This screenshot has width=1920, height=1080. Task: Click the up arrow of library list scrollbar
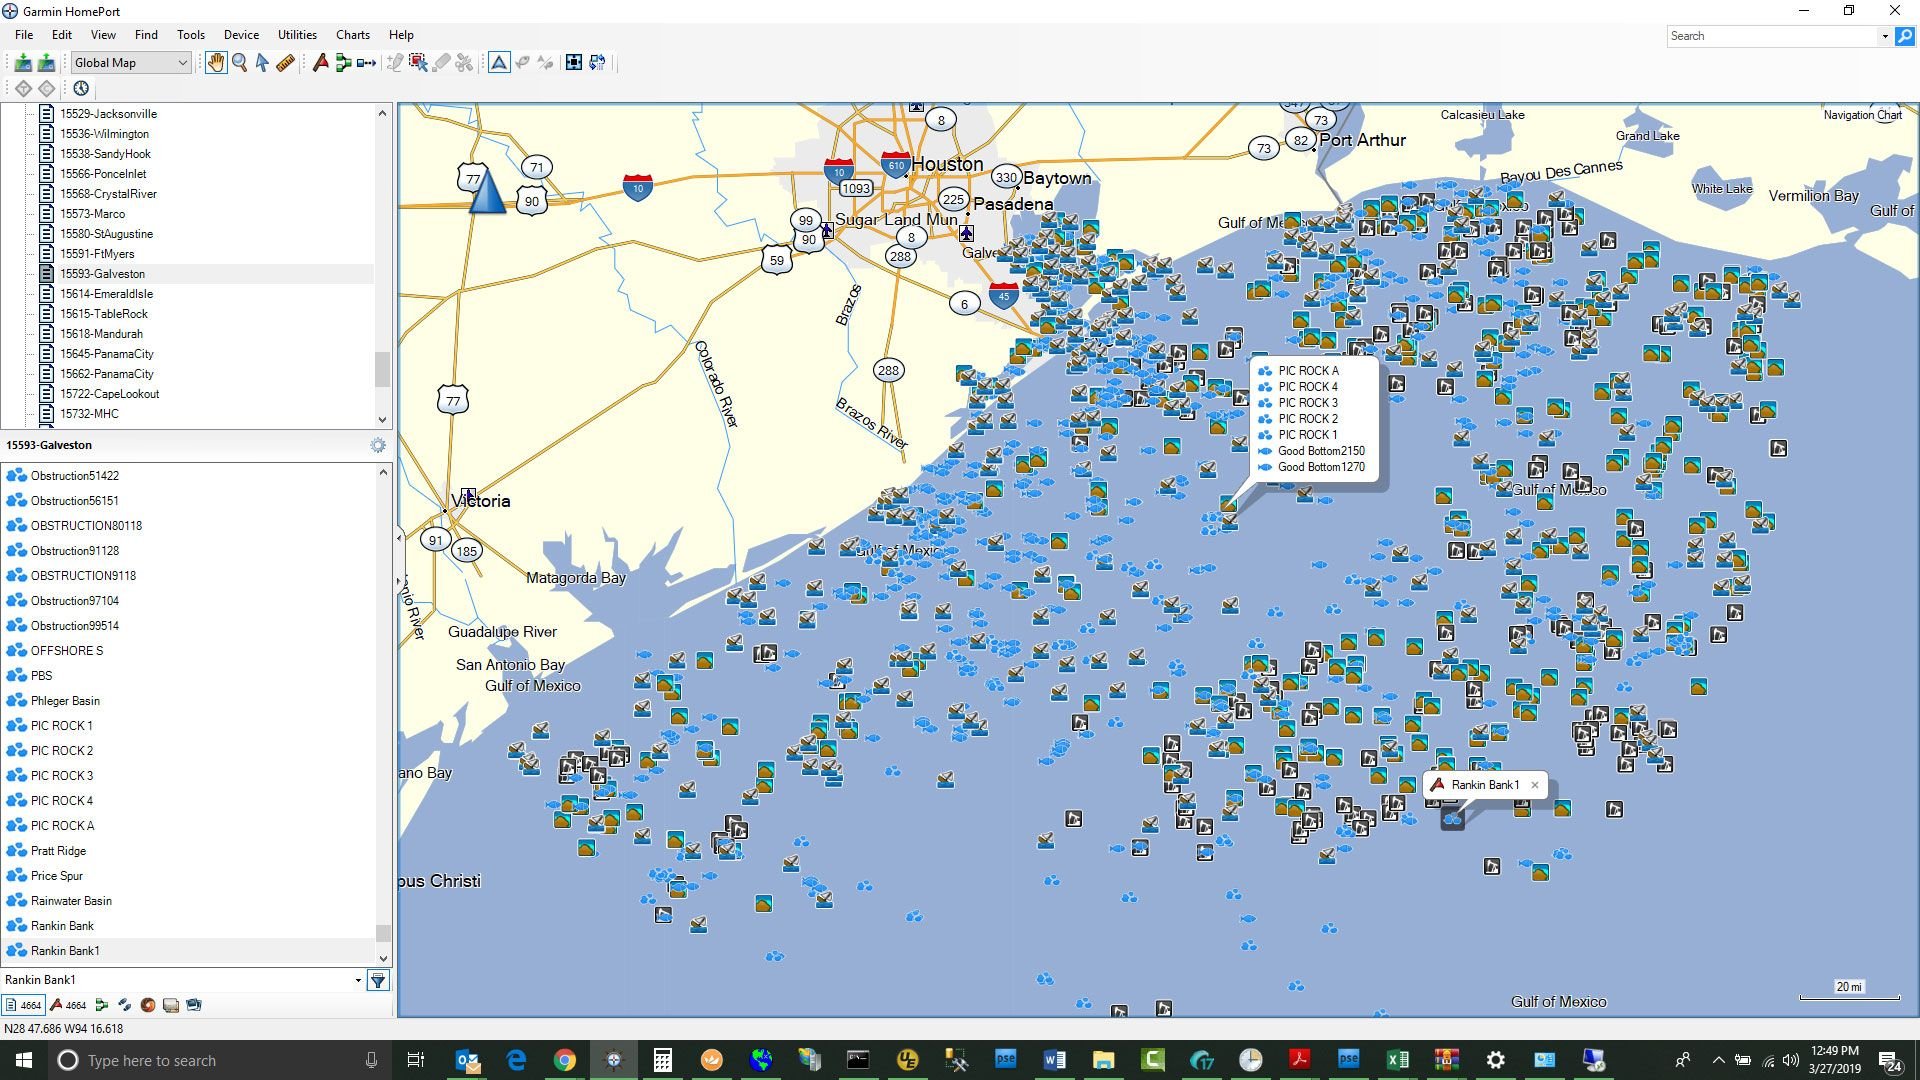[382, 114]
